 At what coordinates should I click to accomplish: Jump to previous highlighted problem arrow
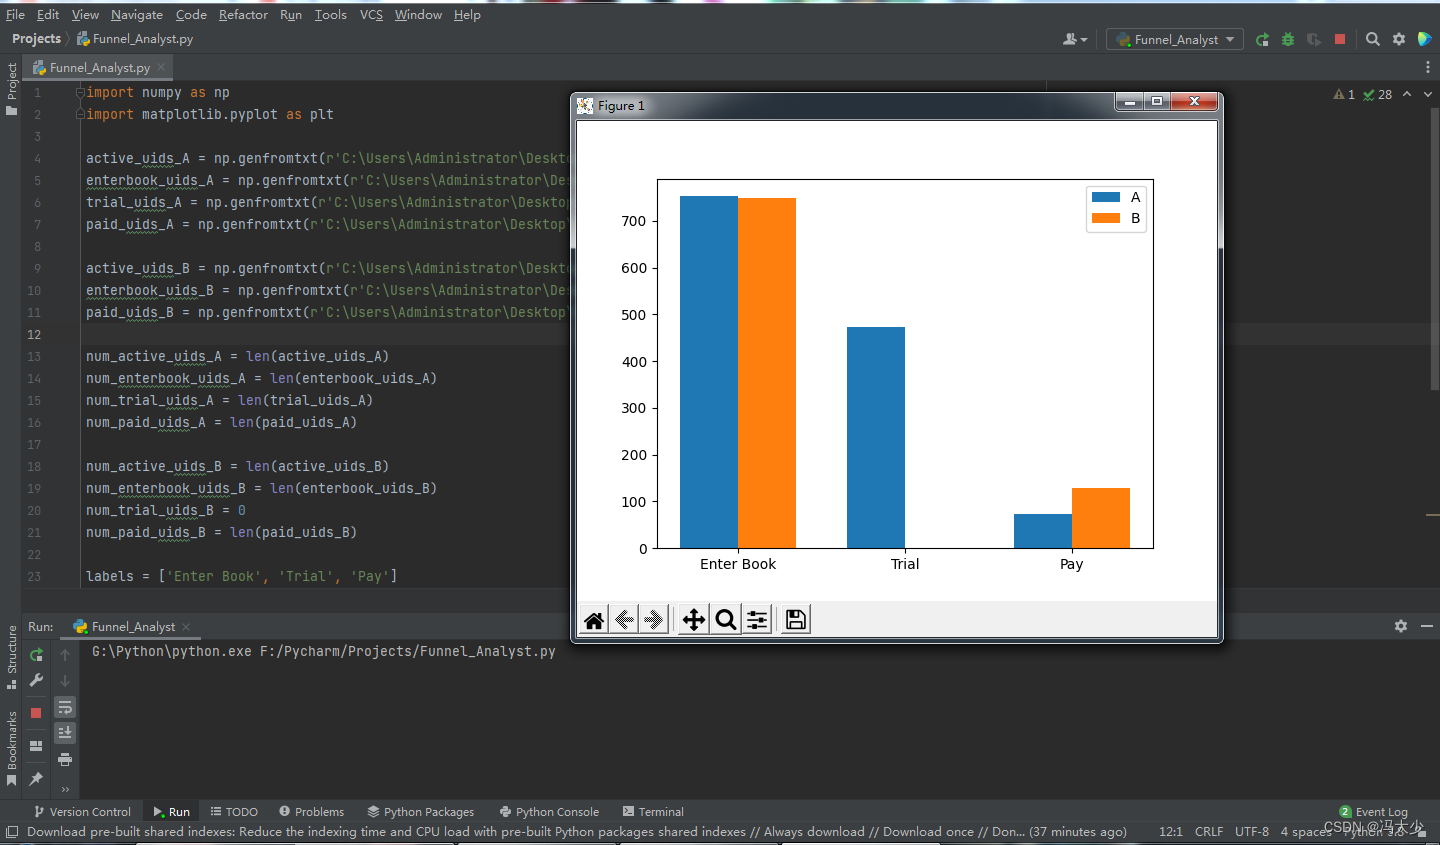[1407, 94]
